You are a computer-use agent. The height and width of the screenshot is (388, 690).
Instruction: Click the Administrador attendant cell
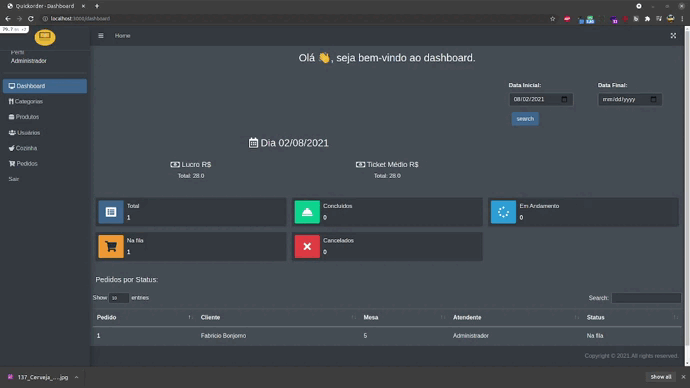point(471,336)
